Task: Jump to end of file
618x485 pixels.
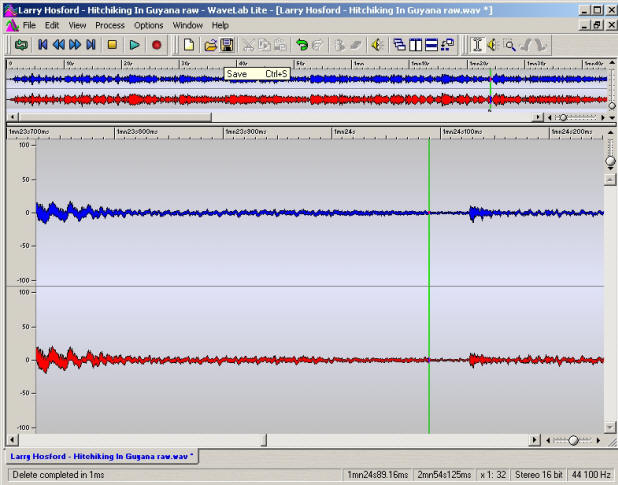Action: 91,45
